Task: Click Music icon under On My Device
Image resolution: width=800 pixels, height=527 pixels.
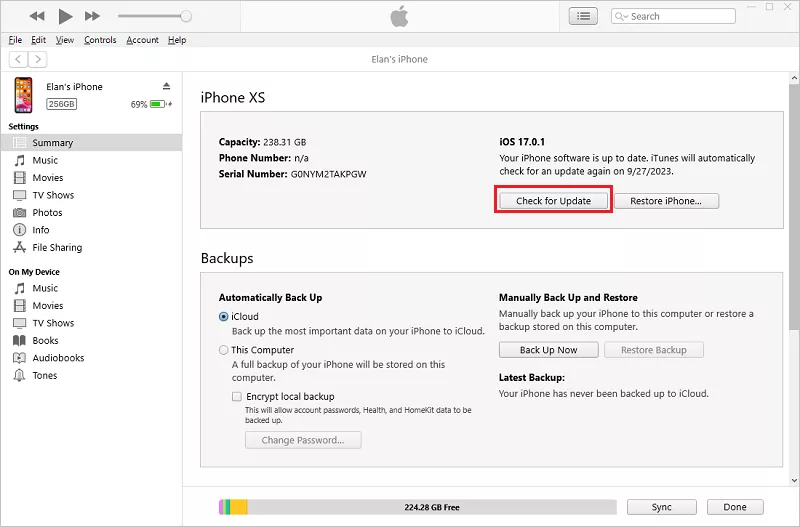Action: pos(19,288)
